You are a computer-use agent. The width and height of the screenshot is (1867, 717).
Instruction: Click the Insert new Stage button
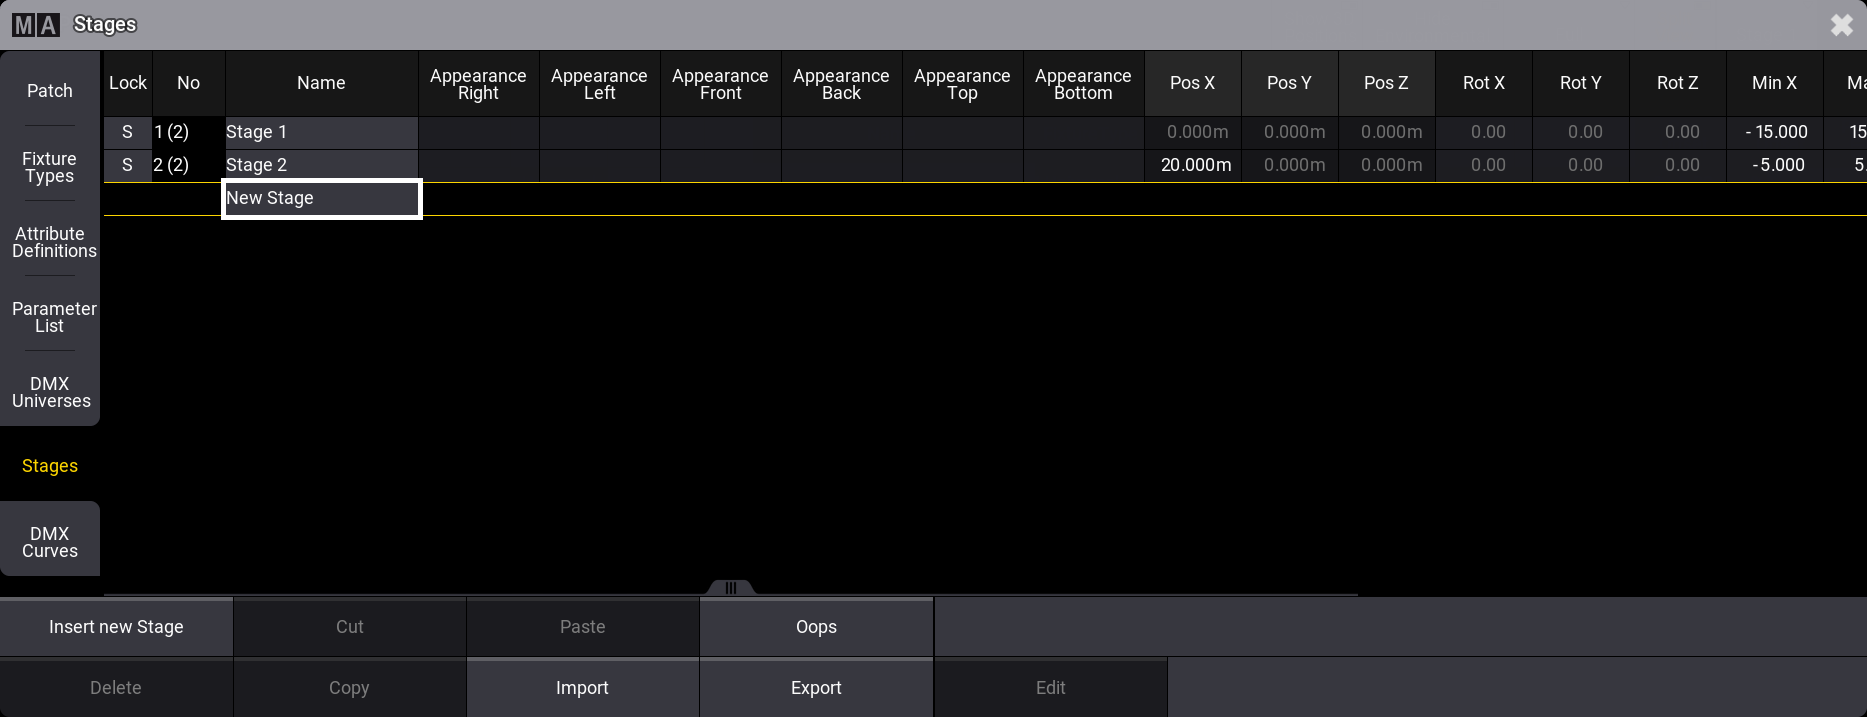[x=116, y=627]
